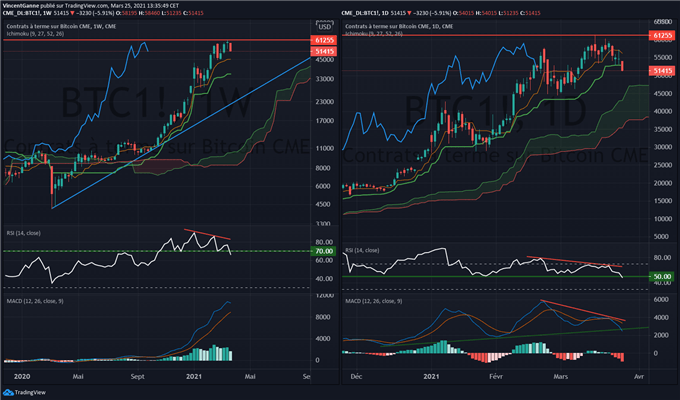Select the Ichimoku indicator legend on daily chart
This screenshot has height=400, width=680.
point(374,33)
